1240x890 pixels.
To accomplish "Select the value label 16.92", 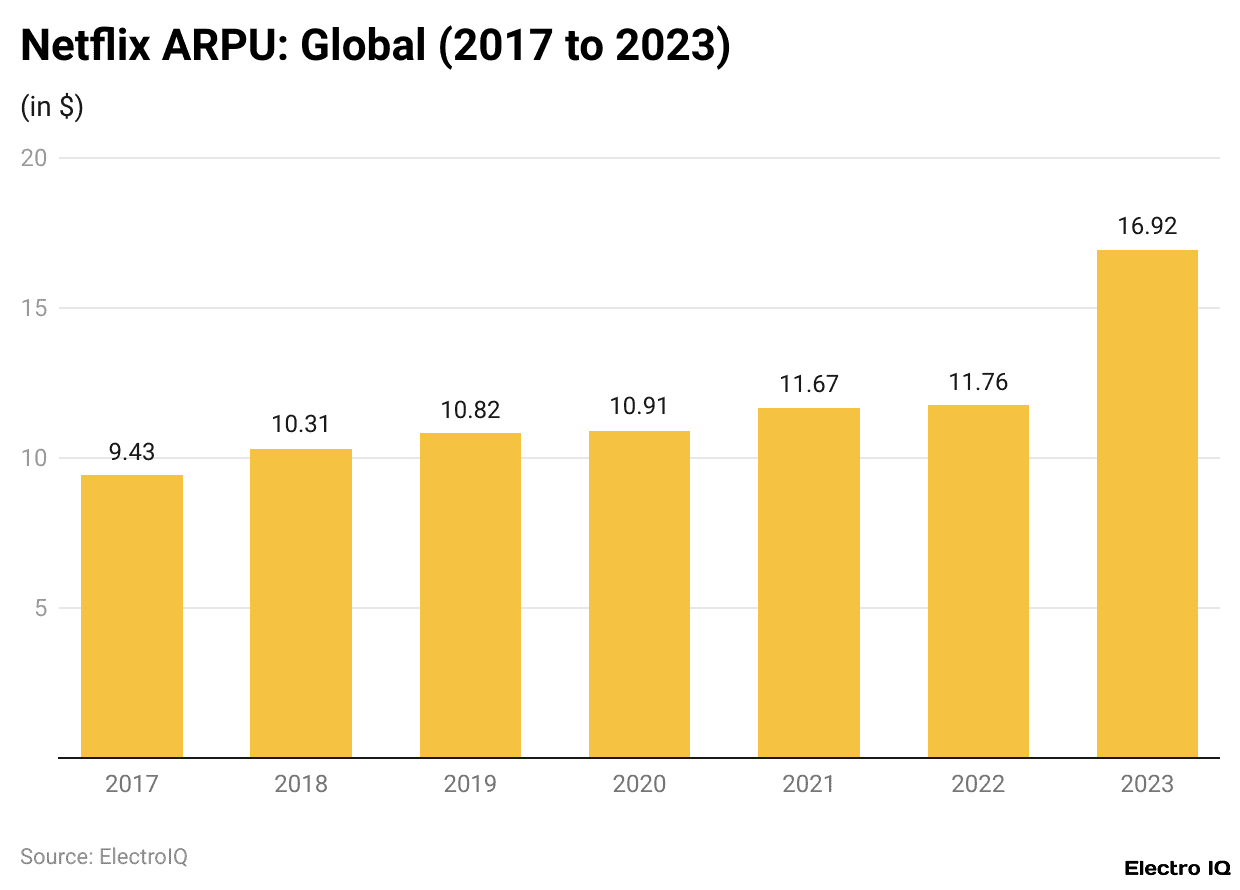I will tap(1146, 226).
